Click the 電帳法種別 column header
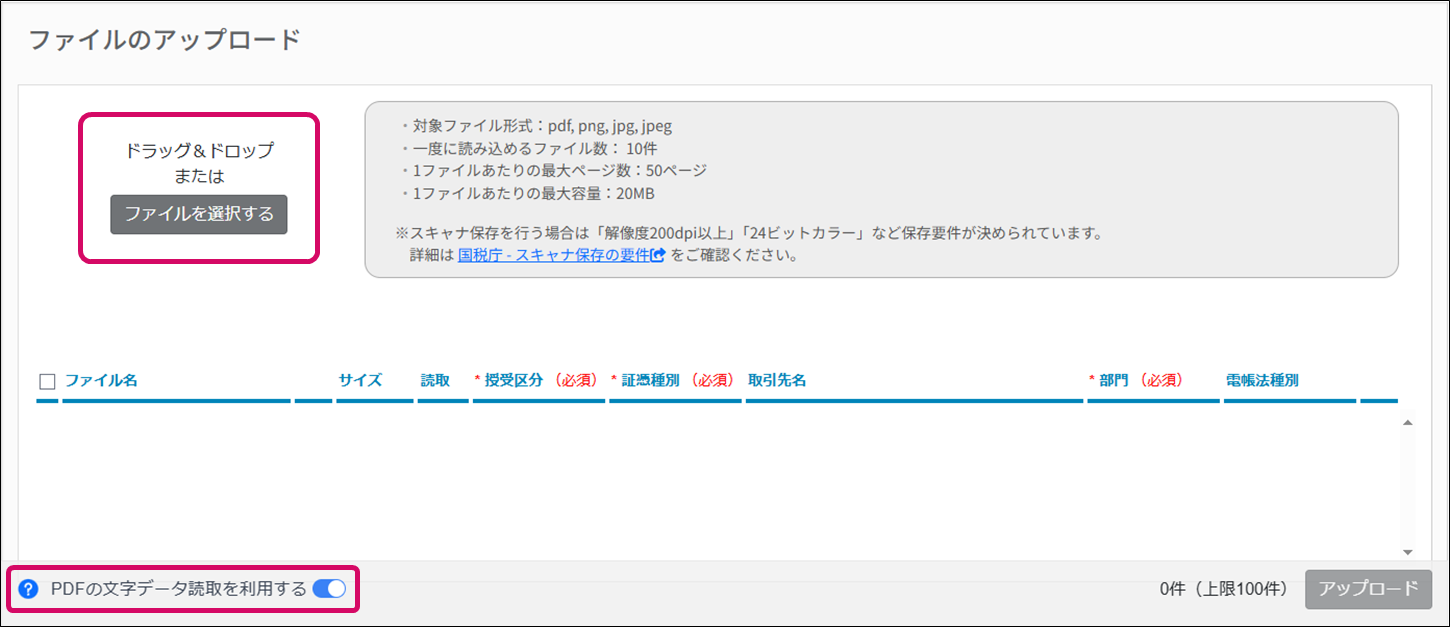 [1262, 380]
